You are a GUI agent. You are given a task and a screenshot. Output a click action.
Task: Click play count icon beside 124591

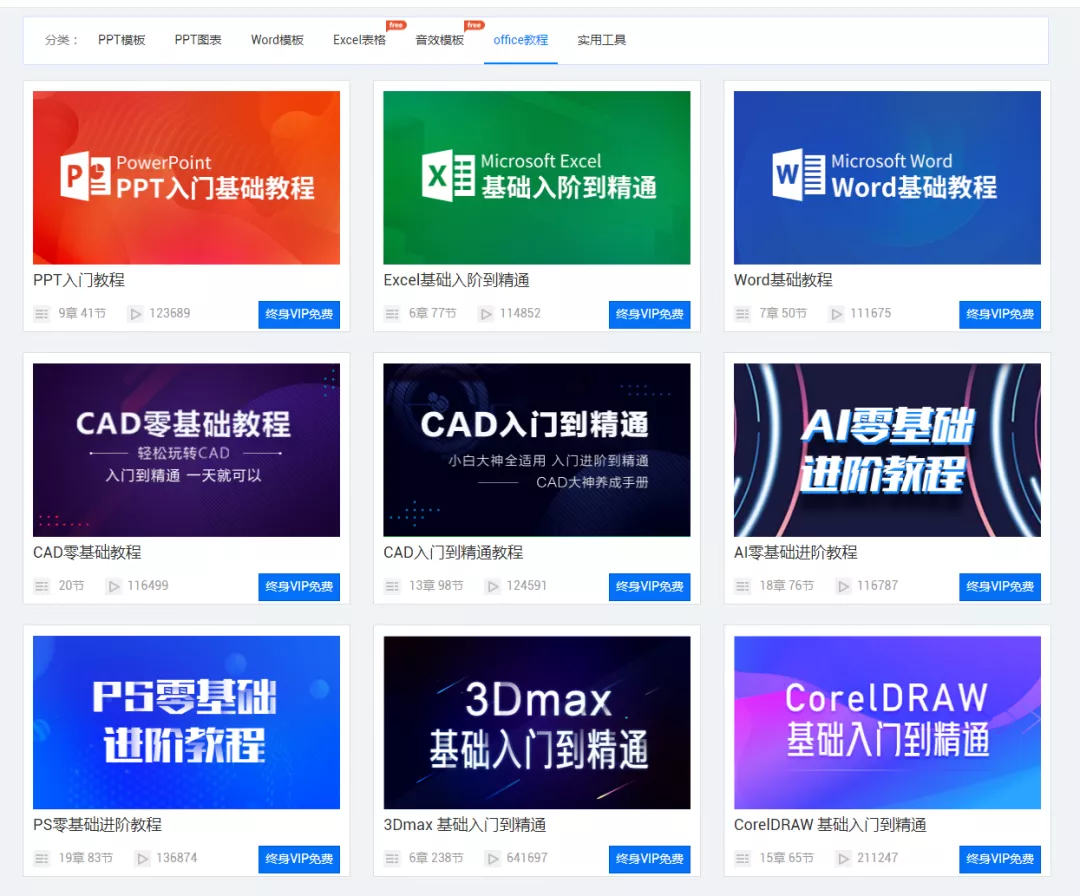tap(492, 586)
